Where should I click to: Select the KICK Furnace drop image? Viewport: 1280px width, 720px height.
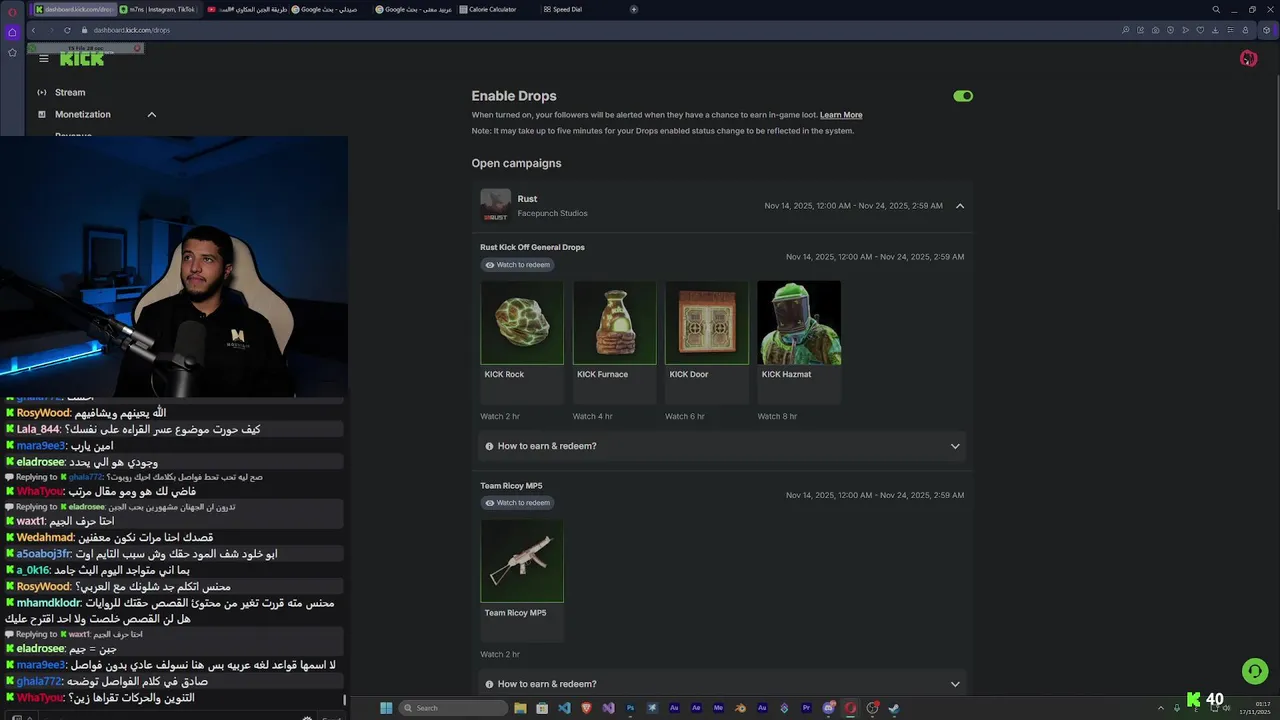coord(614,323)
